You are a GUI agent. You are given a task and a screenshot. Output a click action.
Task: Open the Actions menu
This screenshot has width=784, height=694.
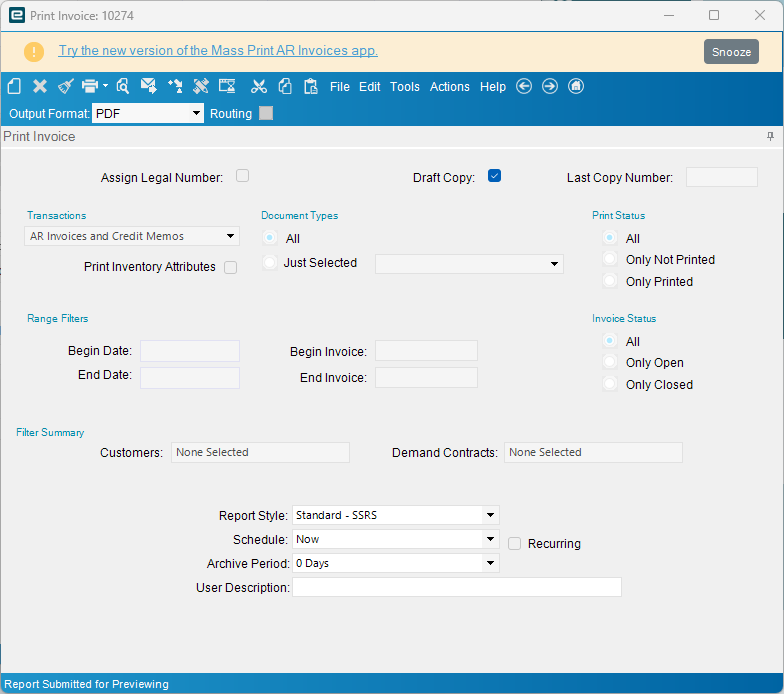(450, 87)
